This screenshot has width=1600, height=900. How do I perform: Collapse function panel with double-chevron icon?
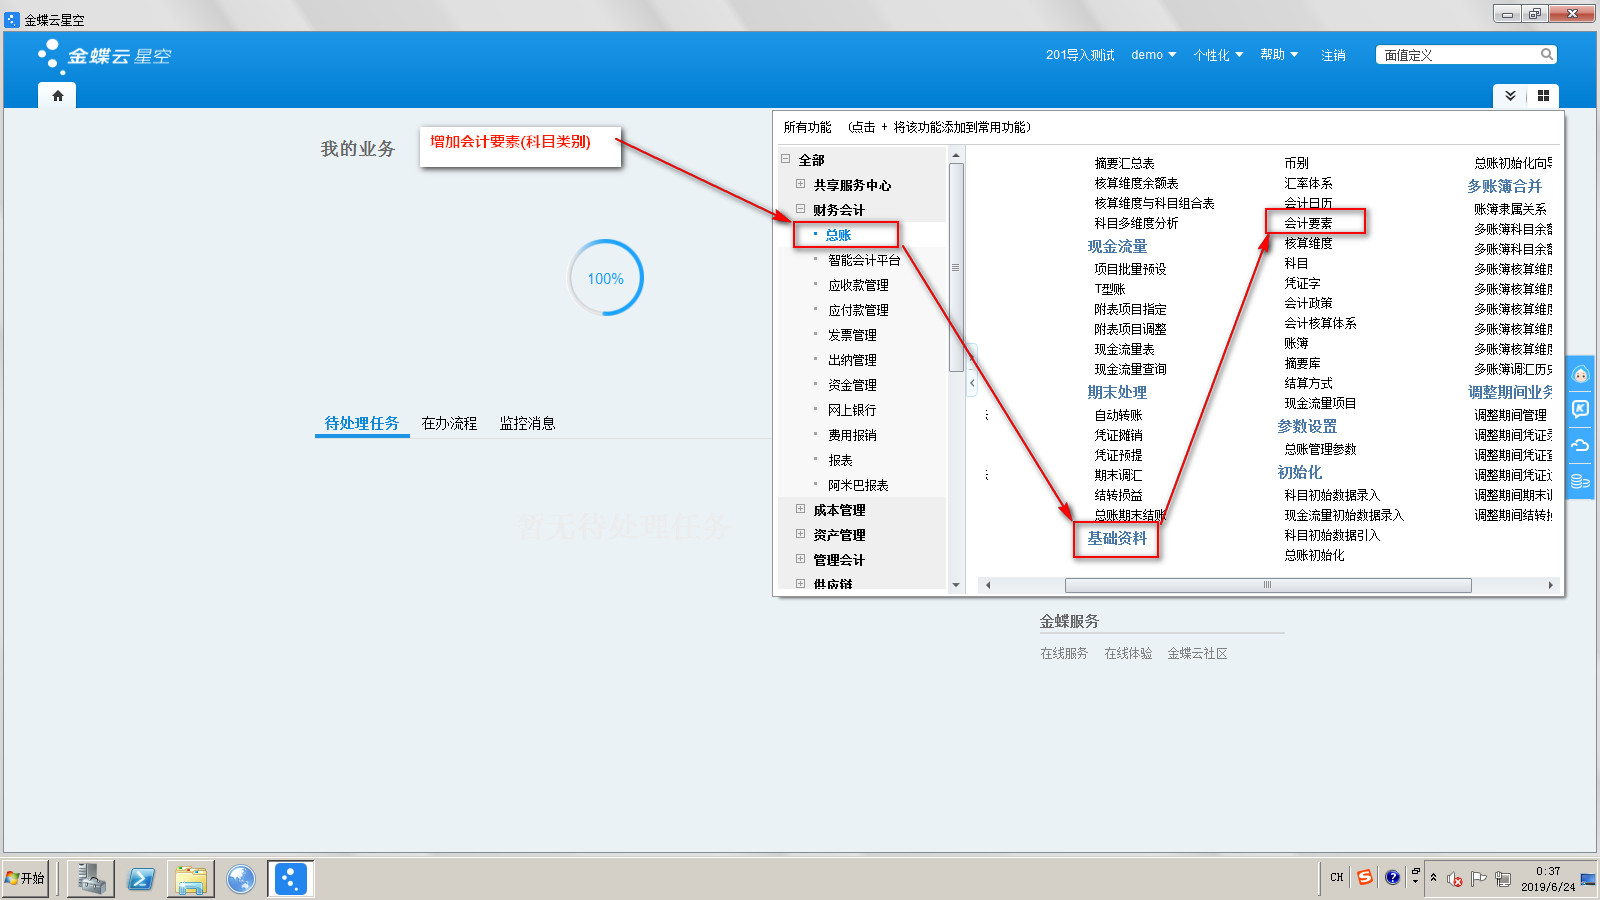(x=1510, y=95)
